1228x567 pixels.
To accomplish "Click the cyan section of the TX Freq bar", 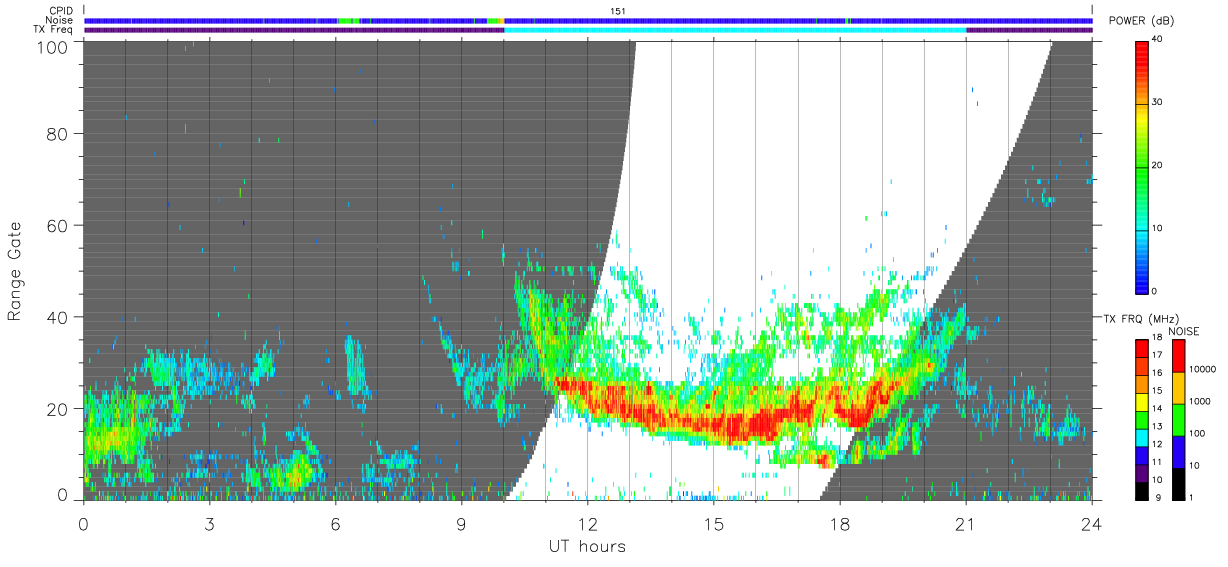I will click(735, 30).
